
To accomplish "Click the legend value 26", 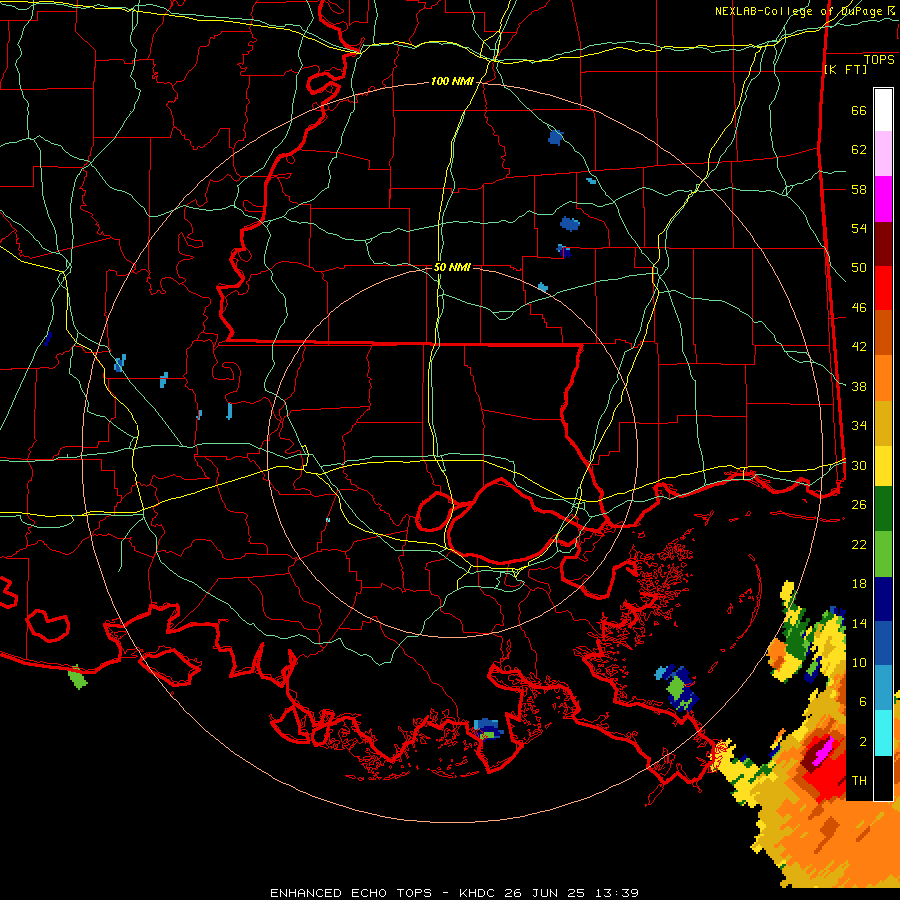I will point(859,505).
